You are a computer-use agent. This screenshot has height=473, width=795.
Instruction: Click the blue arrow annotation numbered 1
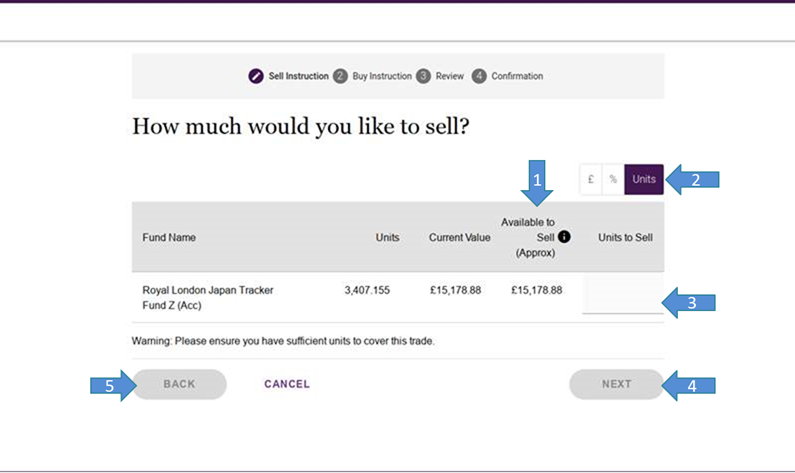point(537,178)
